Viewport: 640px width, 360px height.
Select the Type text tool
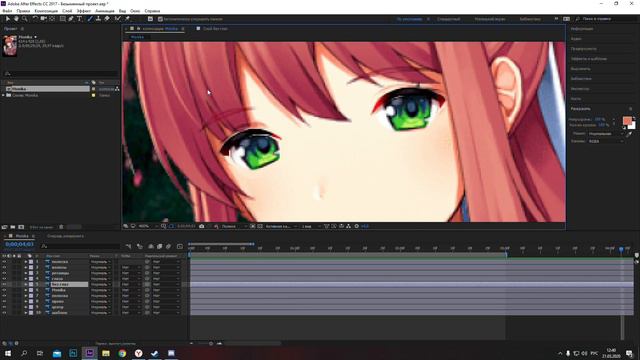[x=79, y=19]
